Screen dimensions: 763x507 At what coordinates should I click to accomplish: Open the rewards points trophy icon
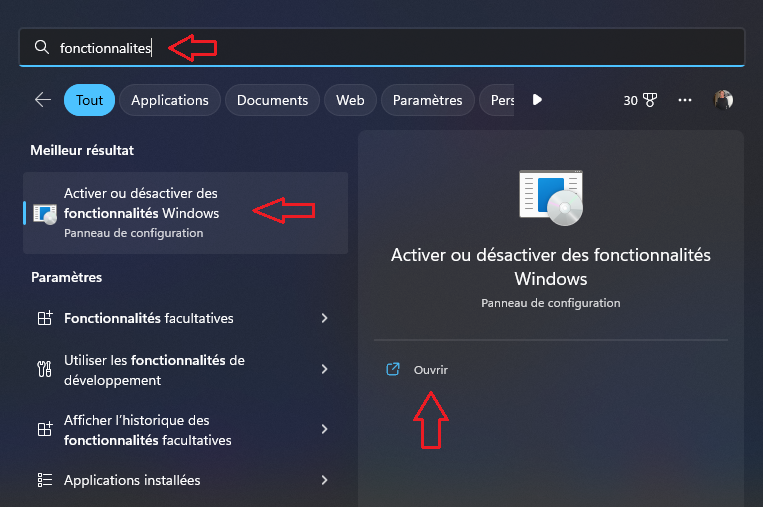pyautogui.click(x=650, y=100)
